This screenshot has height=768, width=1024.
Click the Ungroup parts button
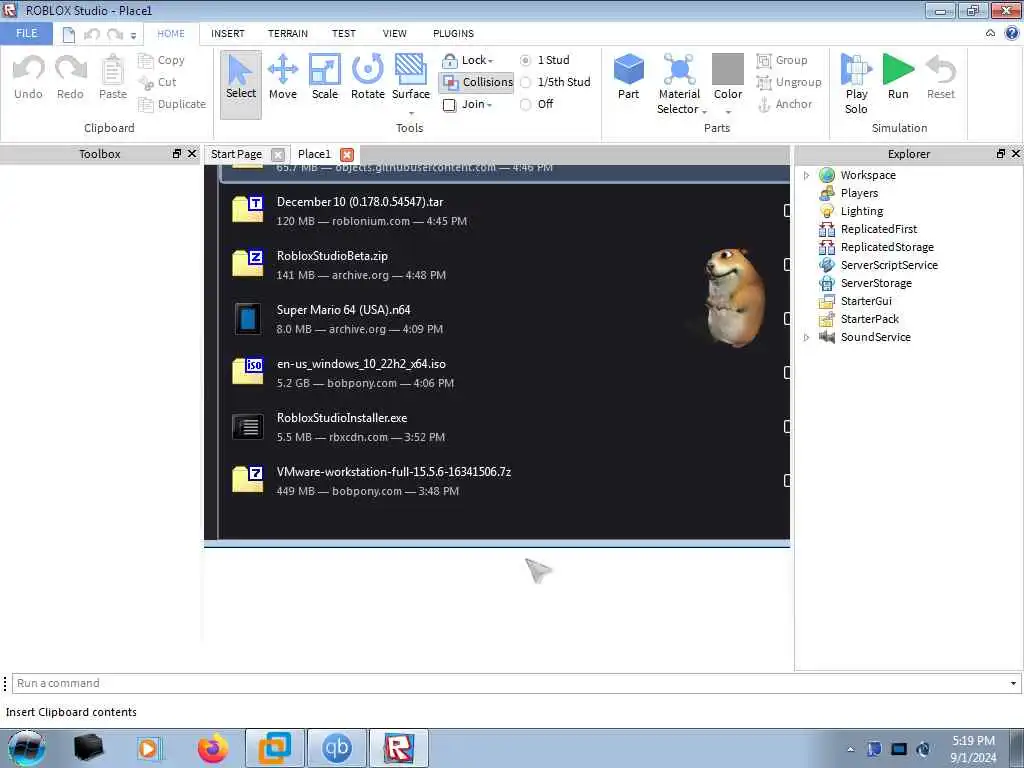pos(789,82)
